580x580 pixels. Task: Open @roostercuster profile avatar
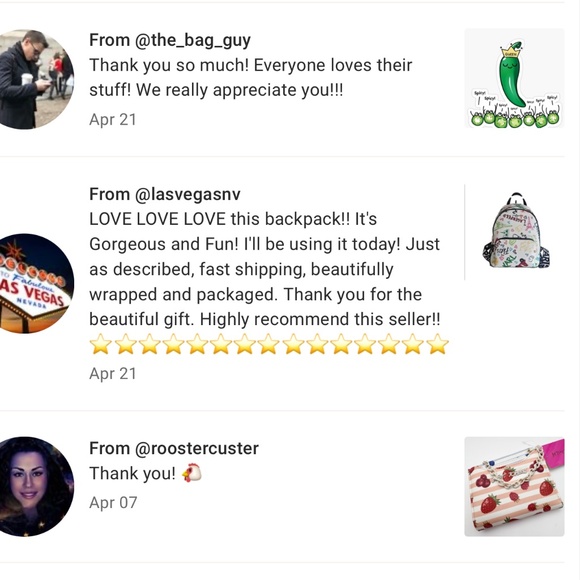[36, 486]
